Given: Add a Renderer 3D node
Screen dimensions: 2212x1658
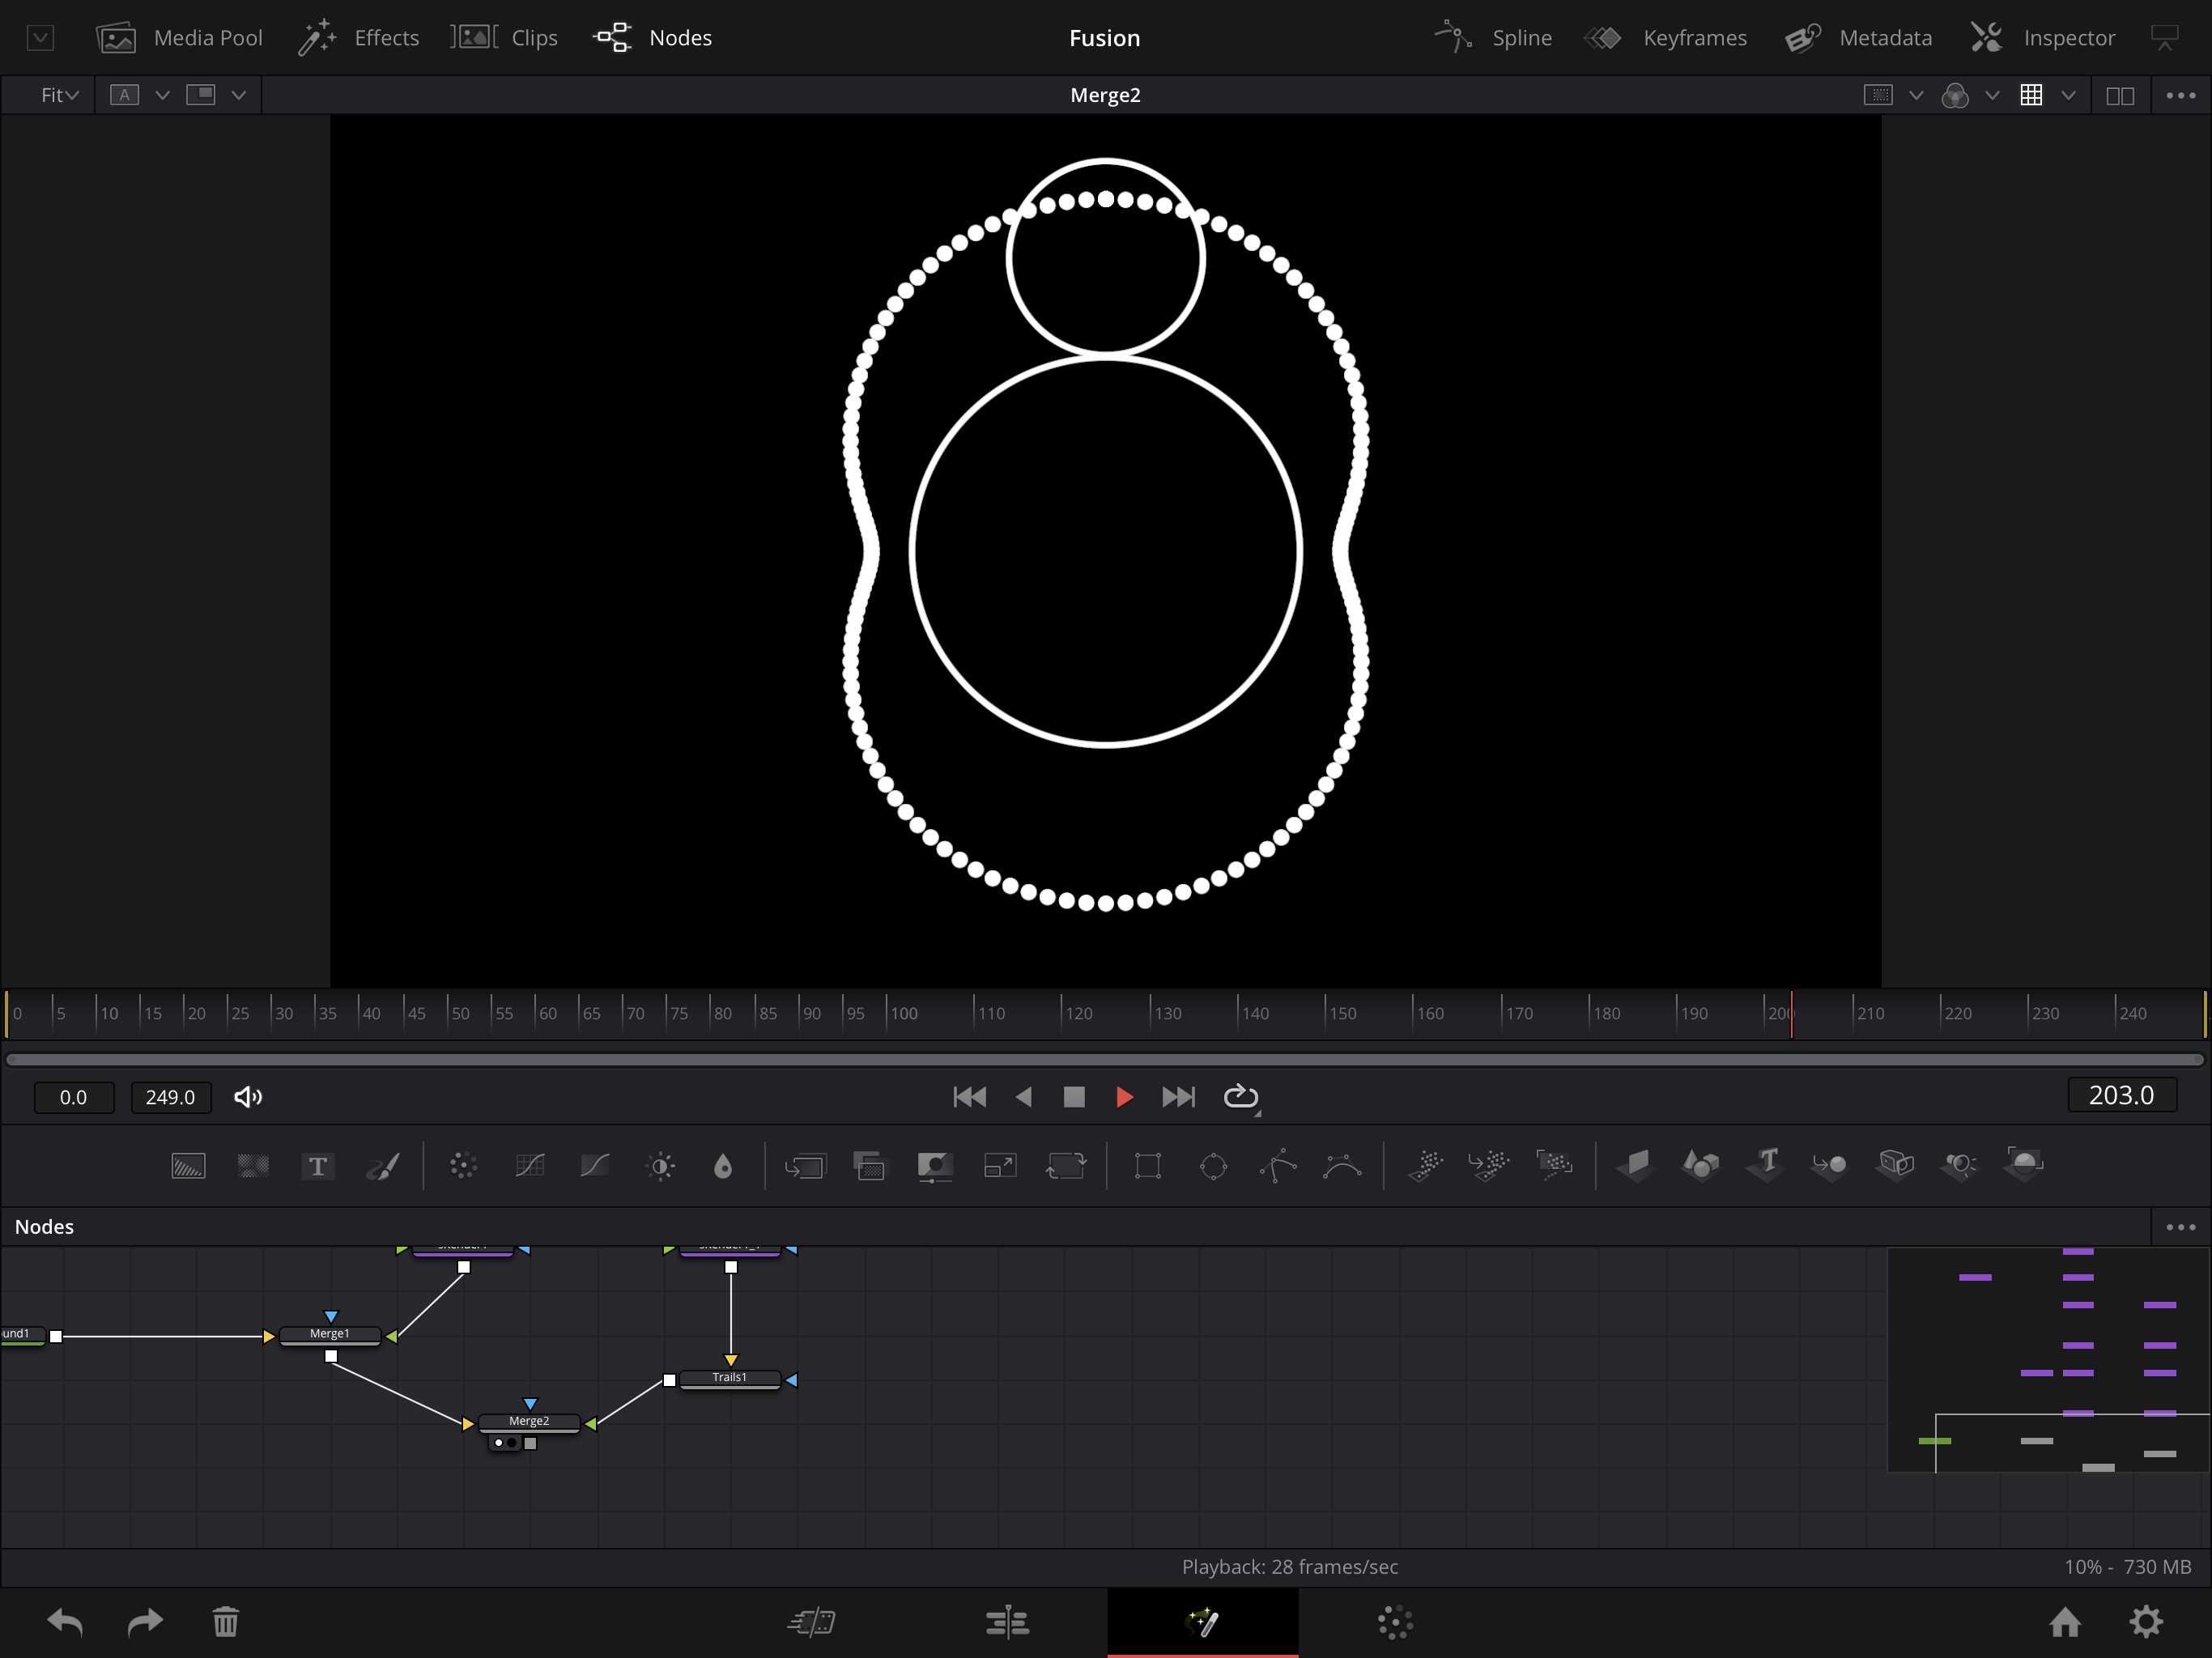Looking at the screenshot, I should pyautogui.click(x=2025, y=1166).
